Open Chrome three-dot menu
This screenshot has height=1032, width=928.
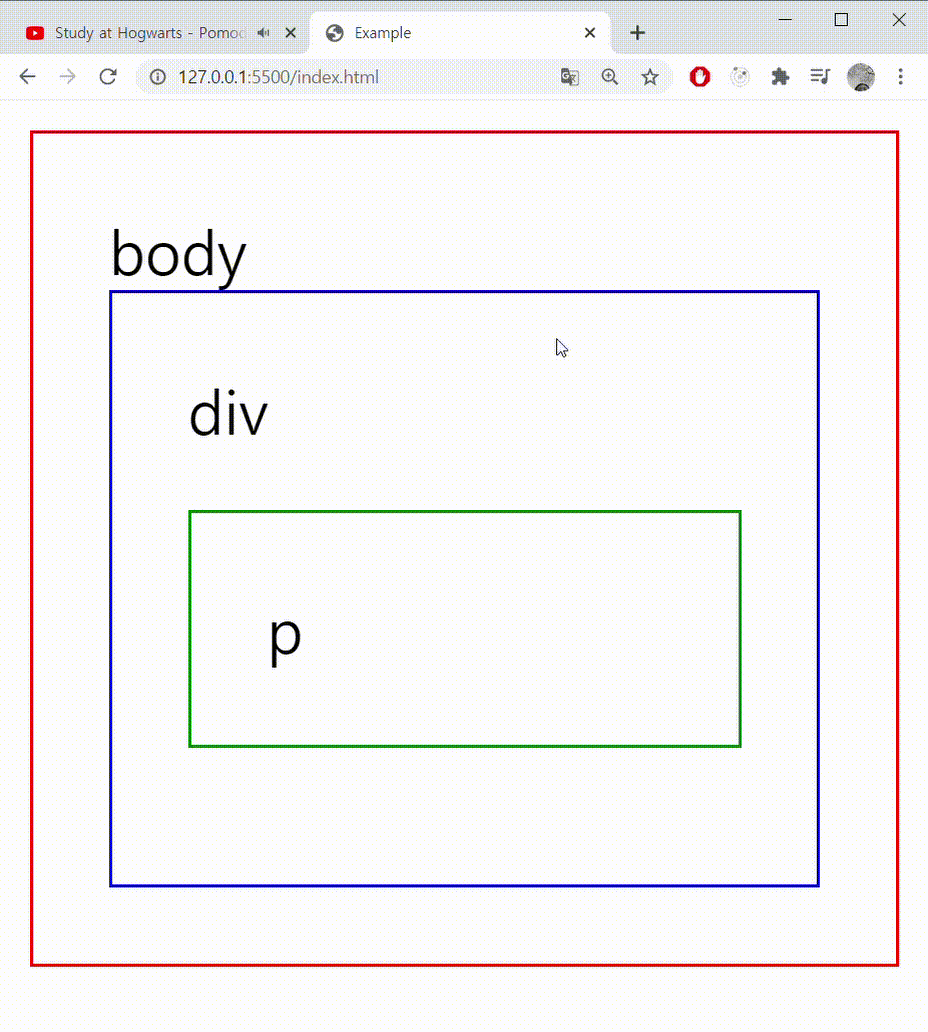(900, 77)
